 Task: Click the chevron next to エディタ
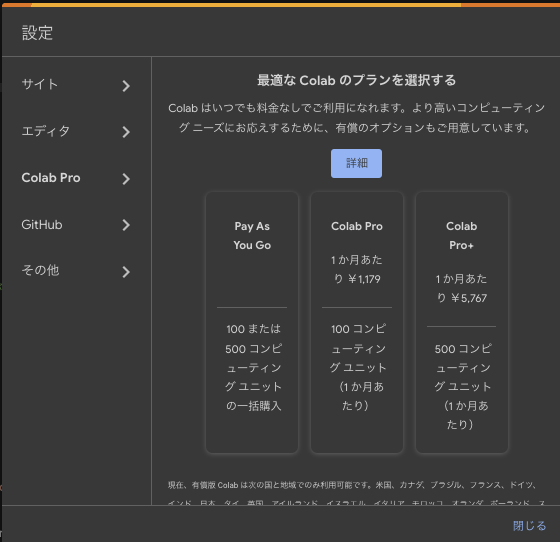click(126, 132)
